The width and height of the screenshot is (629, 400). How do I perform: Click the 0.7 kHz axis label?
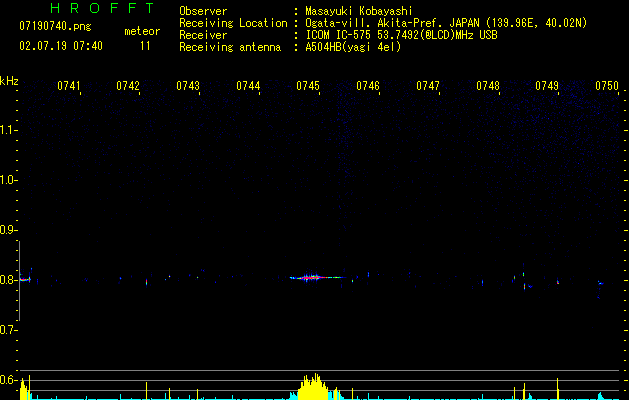point(8,330)
